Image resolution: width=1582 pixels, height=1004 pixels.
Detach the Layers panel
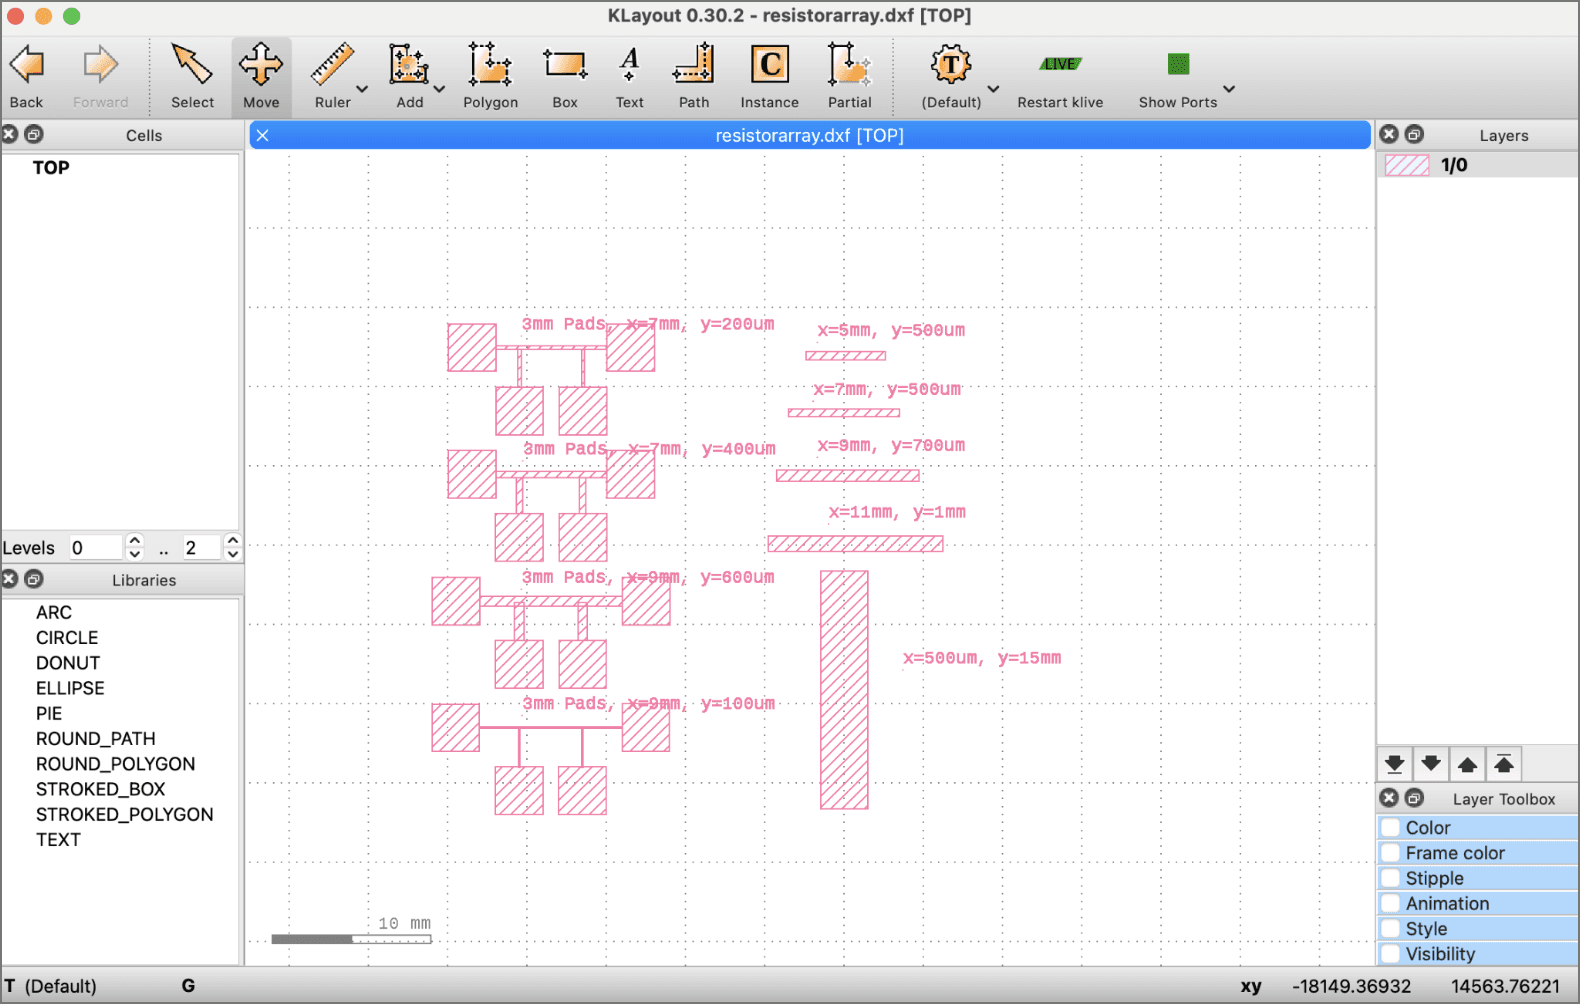point(1414,134)
